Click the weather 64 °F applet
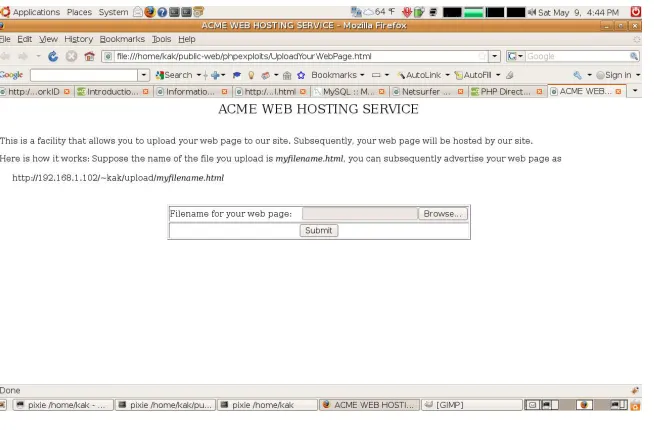This screenshot has height=430, width=654. (x=380, y=12)
